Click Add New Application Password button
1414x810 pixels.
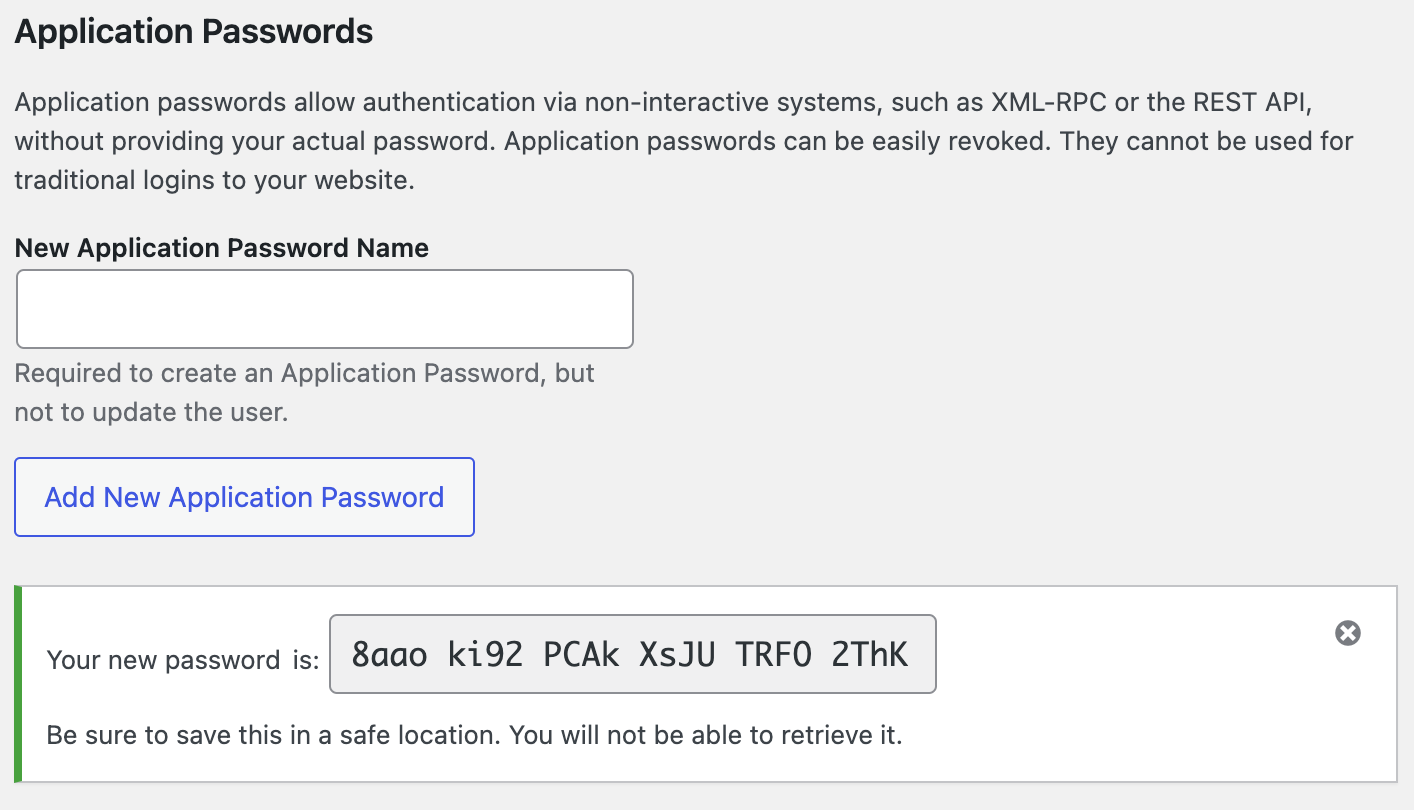[x=244, y=497]
